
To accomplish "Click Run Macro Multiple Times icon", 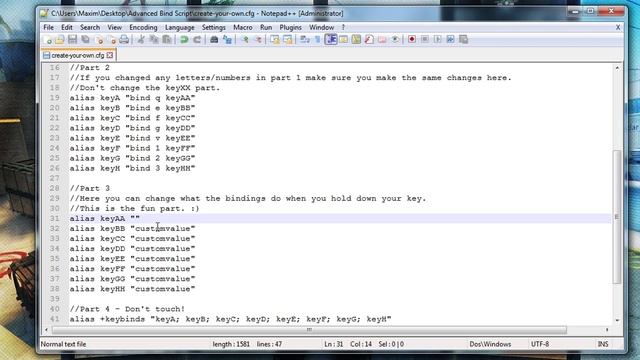I will tap(451, 40).
